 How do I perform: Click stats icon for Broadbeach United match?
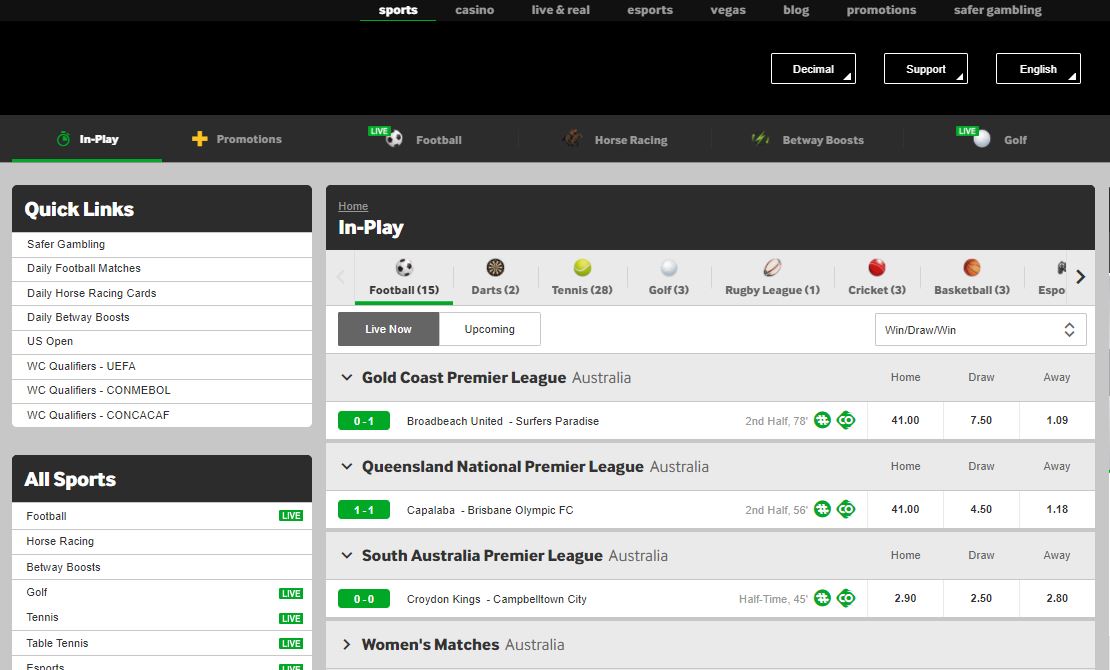[x=822, y=420]
